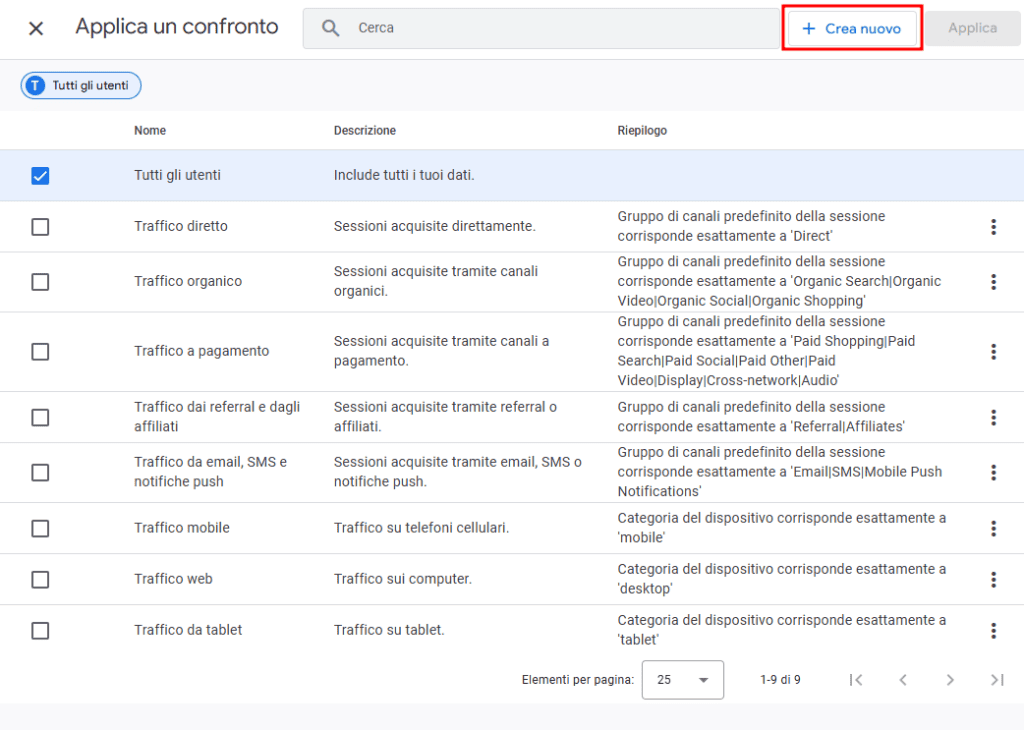Open options menu for Traffico a pagamento
Viewport: 1024px width, 730px height.
(993, 352)
